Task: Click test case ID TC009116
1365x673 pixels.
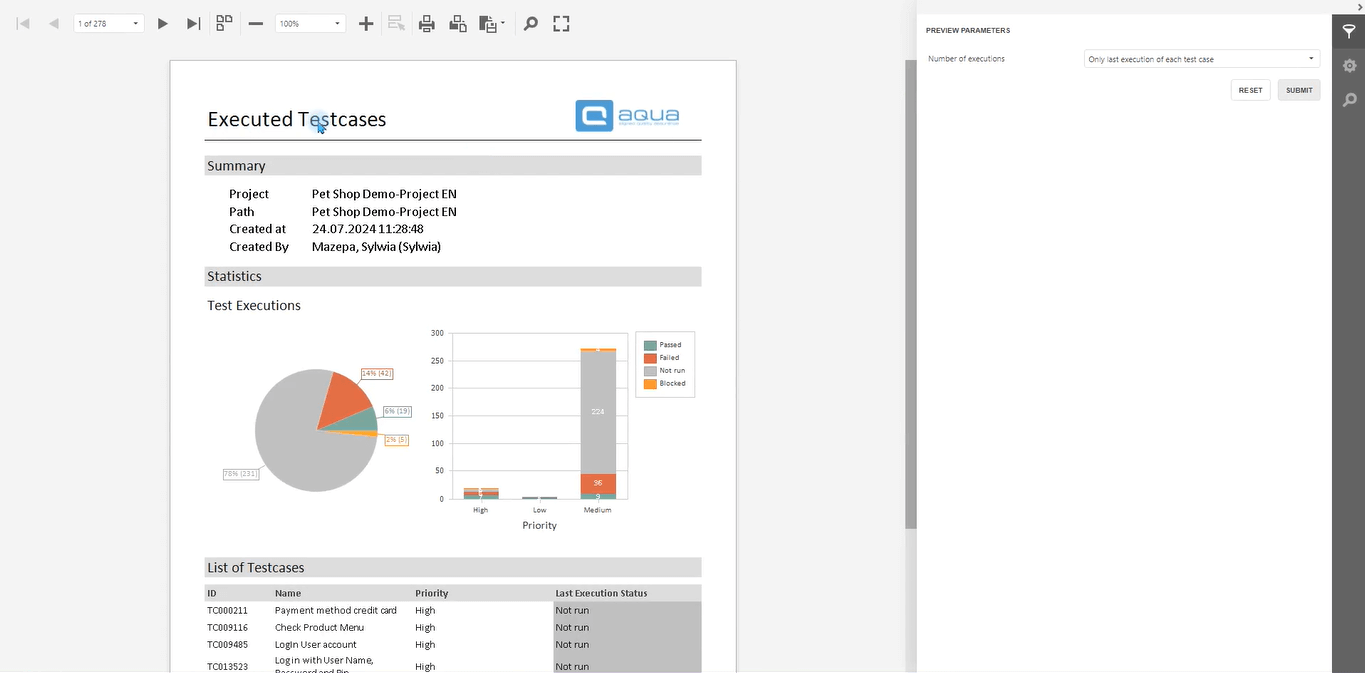Action: 227,627
